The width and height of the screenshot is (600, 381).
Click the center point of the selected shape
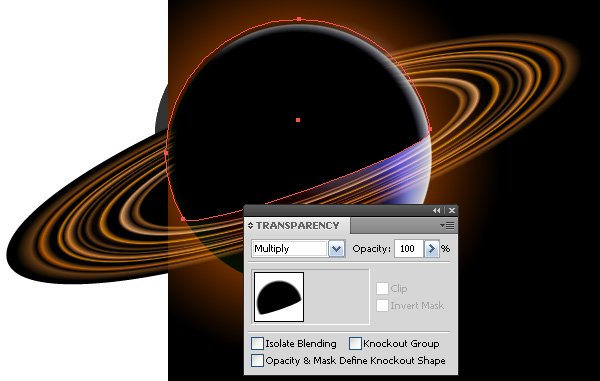[x=298, y=120]
